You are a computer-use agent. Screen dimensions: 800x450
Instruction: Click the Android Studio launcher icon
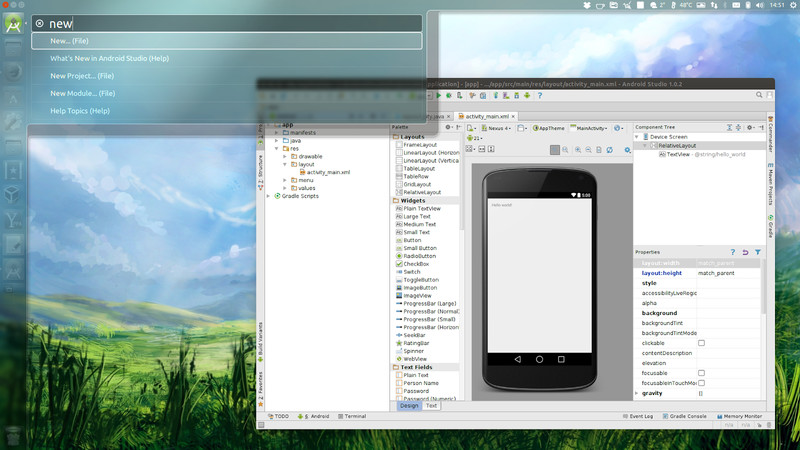[13, 23]
